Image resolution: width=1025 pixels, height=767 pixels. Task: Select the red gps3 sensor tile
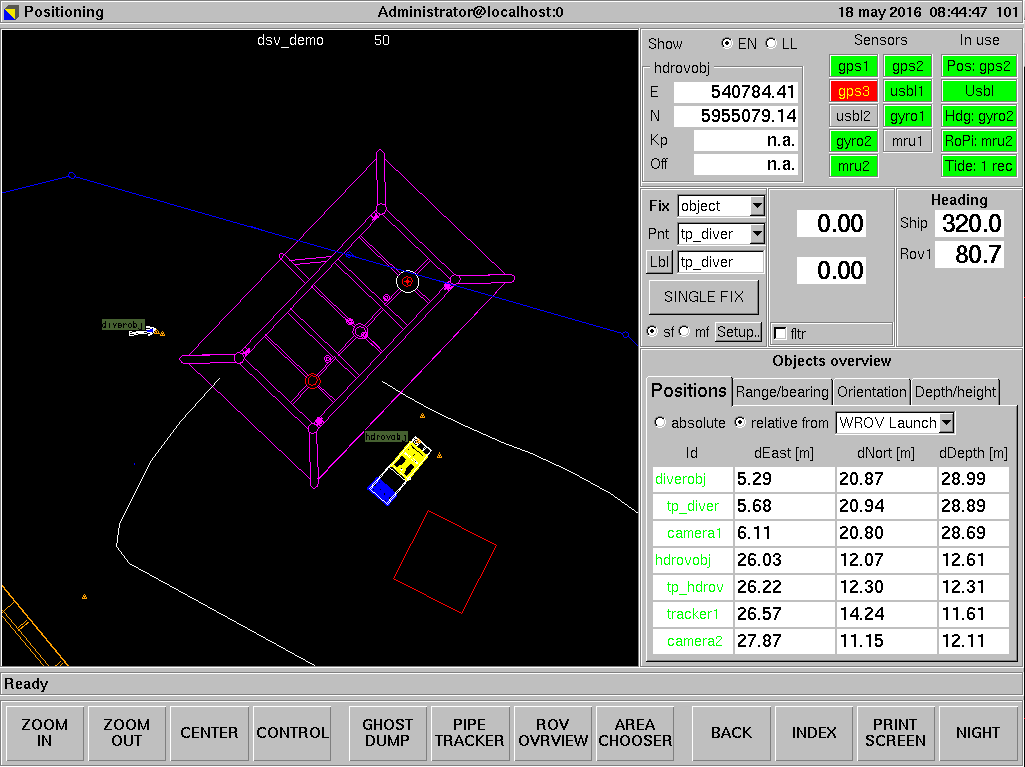pyautogui.click(x=853, y=91)
